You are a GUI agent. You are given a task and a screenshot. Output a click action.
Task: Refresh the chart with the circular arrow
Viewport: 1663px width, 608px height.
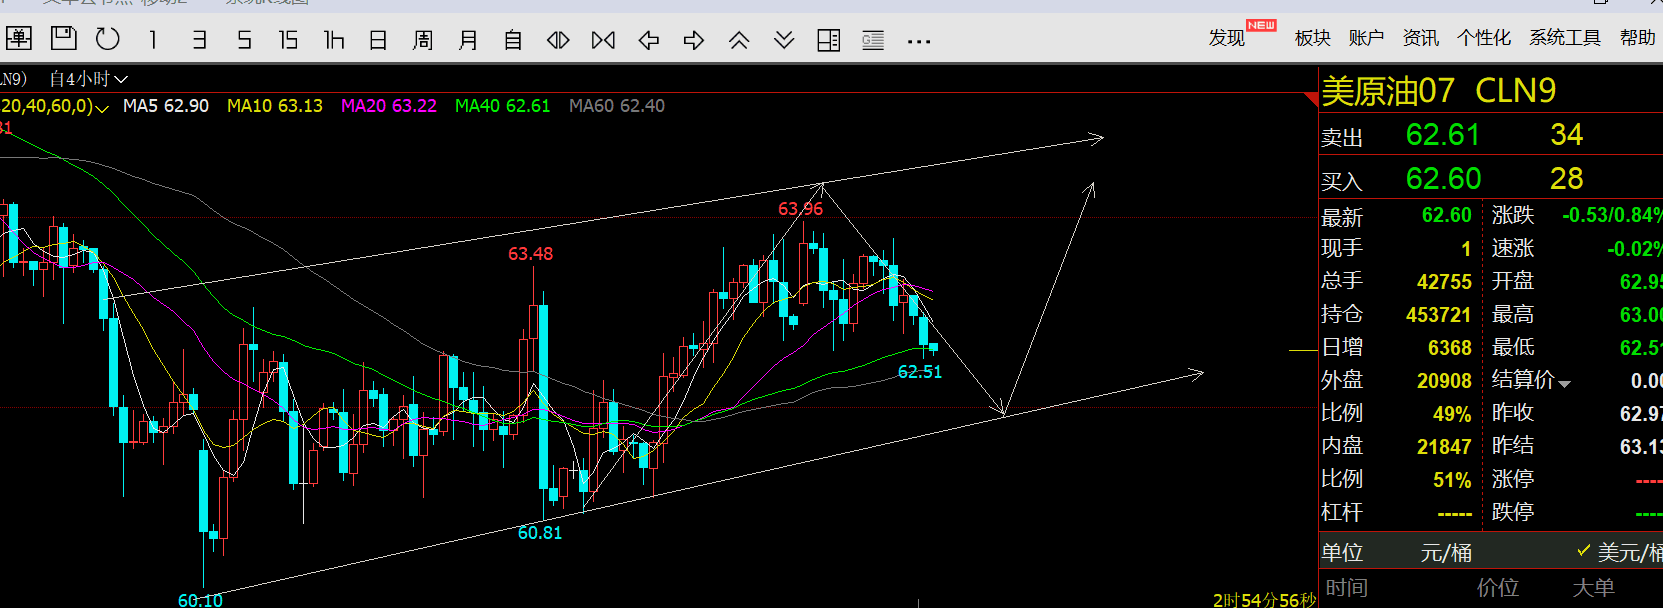(108, 39)
